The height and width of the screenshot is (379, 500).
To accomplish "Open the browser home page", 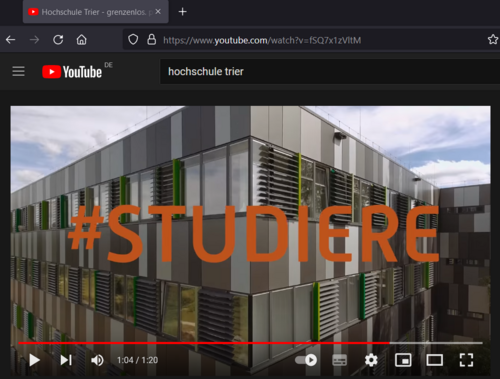I will point(82,40).
